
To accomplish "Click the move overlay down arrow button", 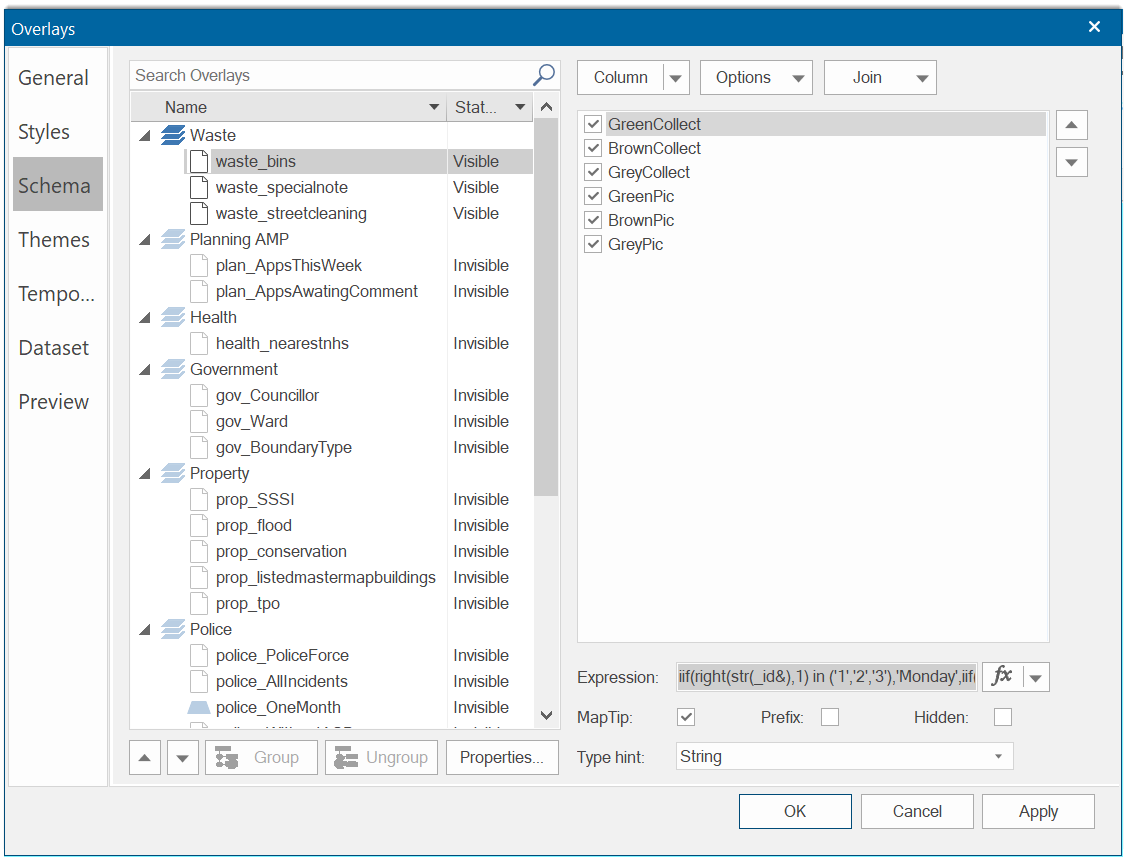I will coord(182,758).
